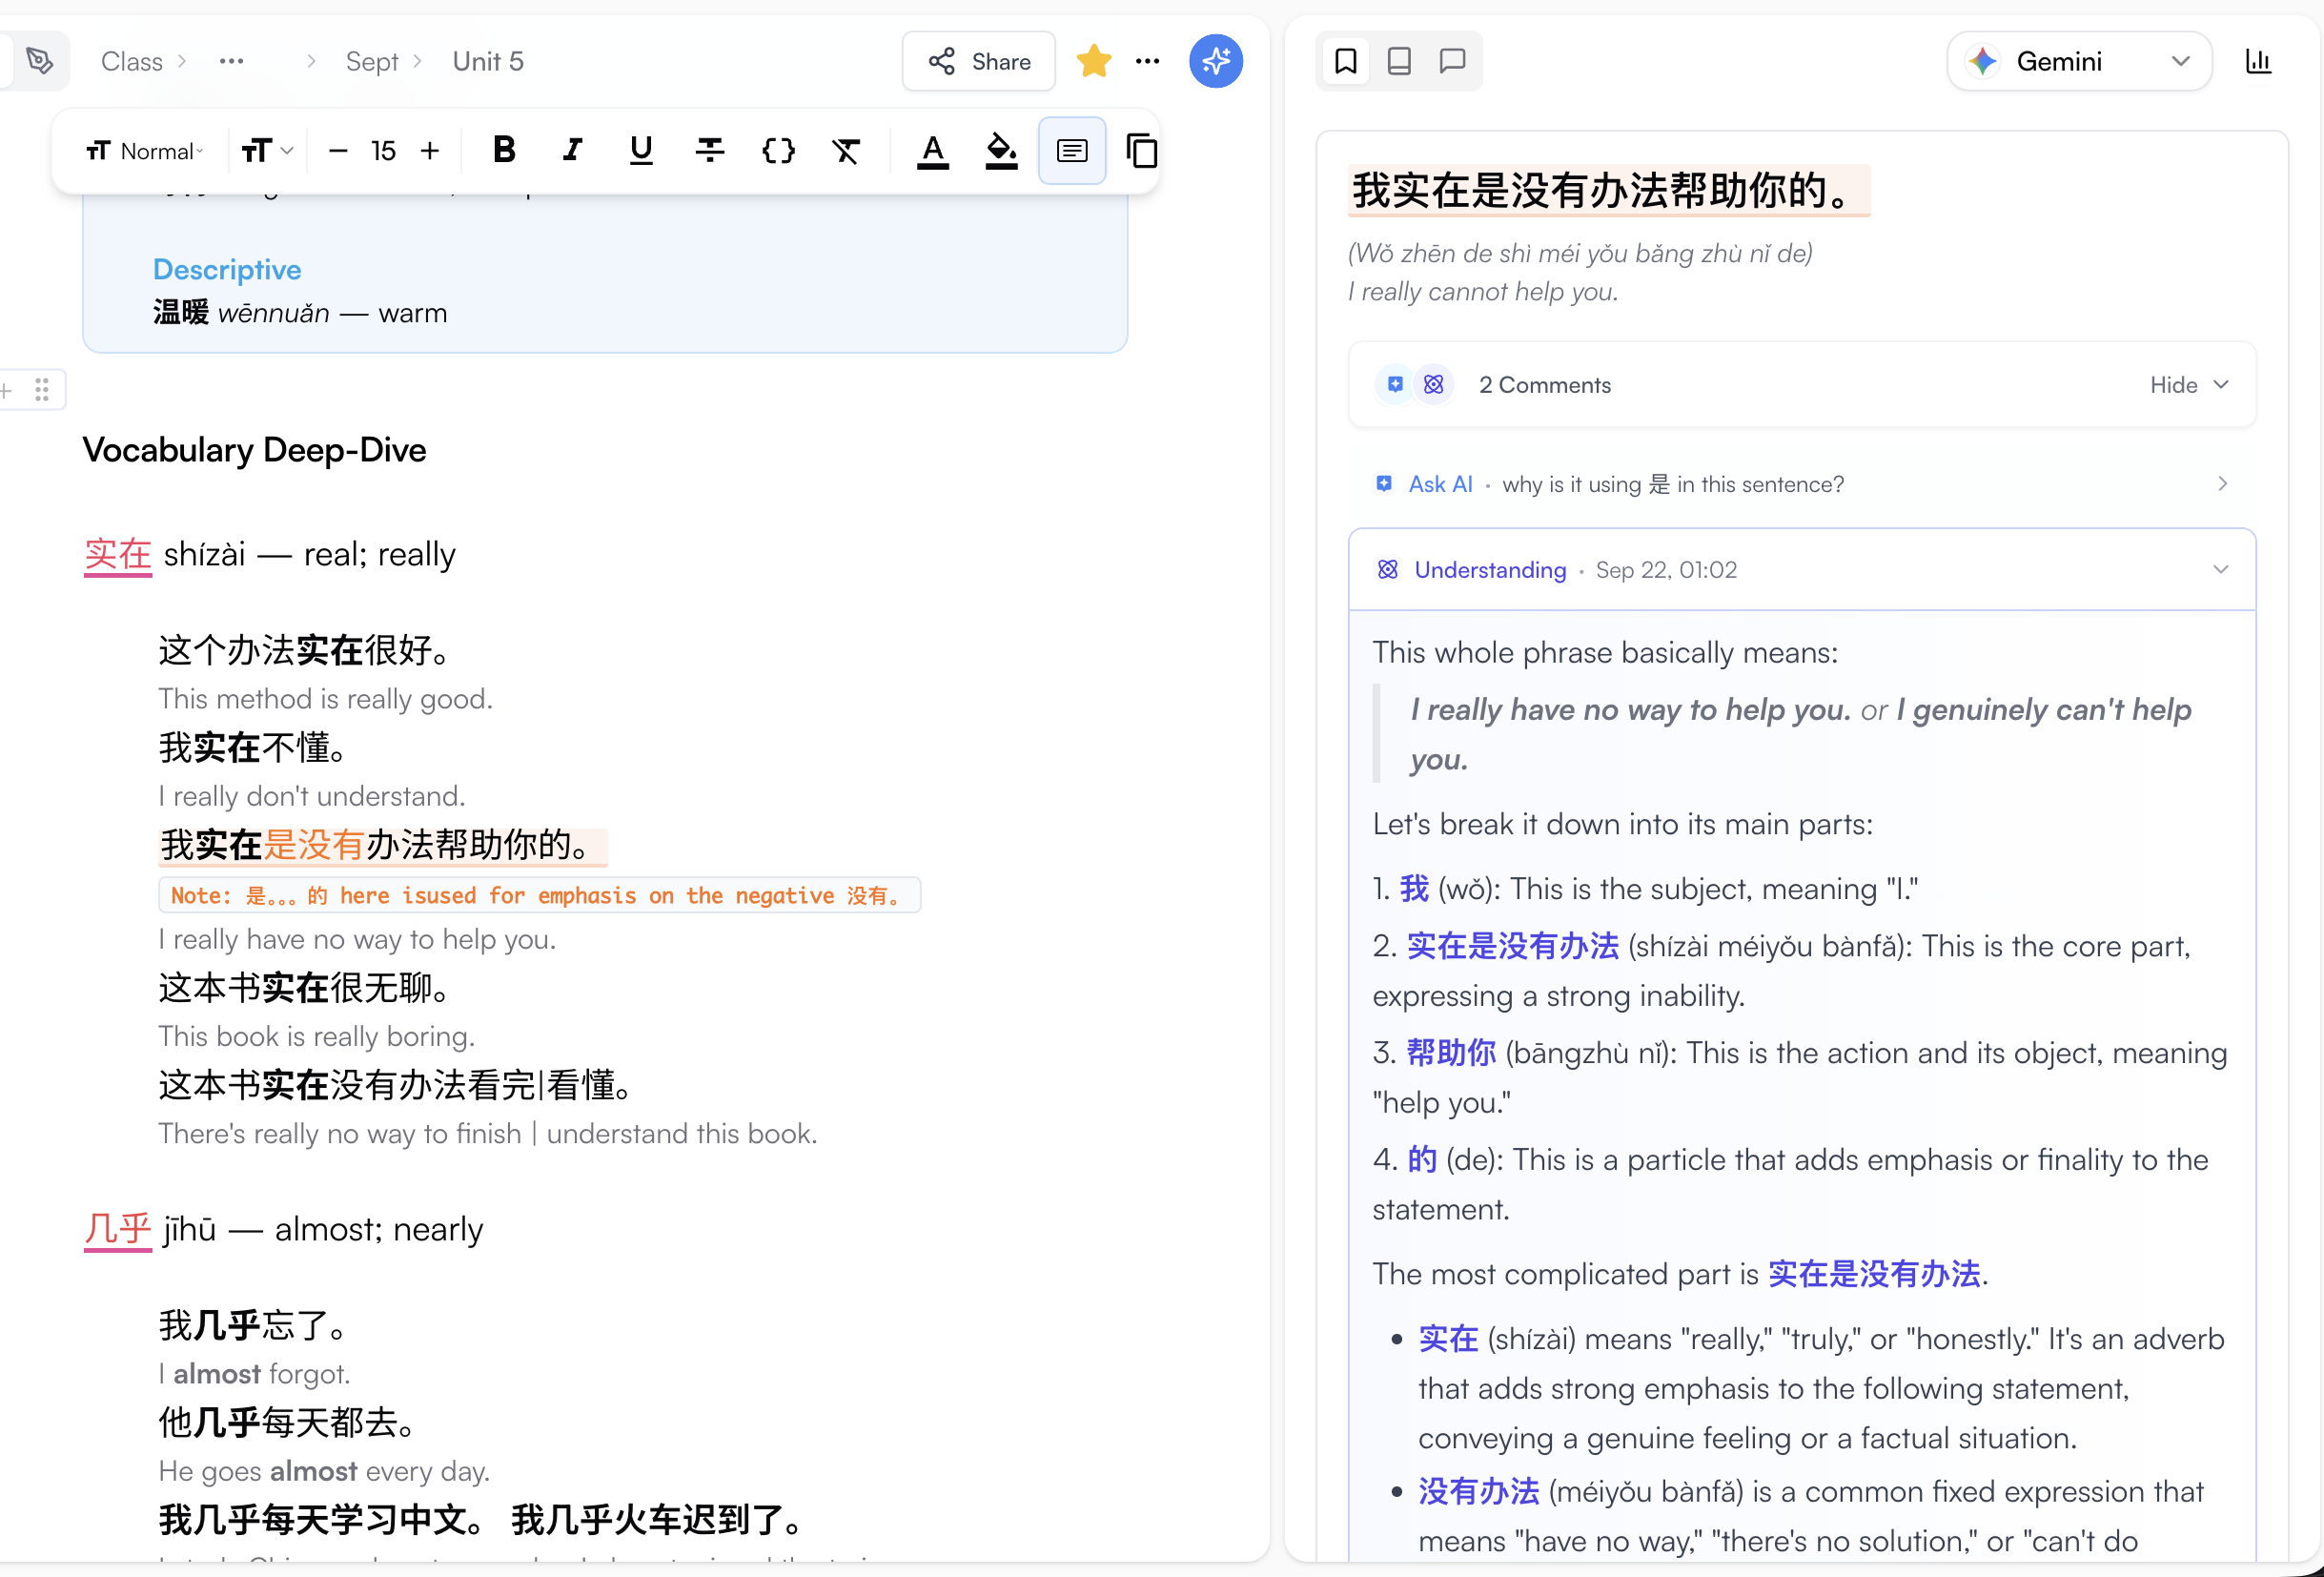Image resolution: width=2324 pixels, height=1577 pixels.
Task: Toggle bold formatting in the toolbar
Action: (505, 150)
